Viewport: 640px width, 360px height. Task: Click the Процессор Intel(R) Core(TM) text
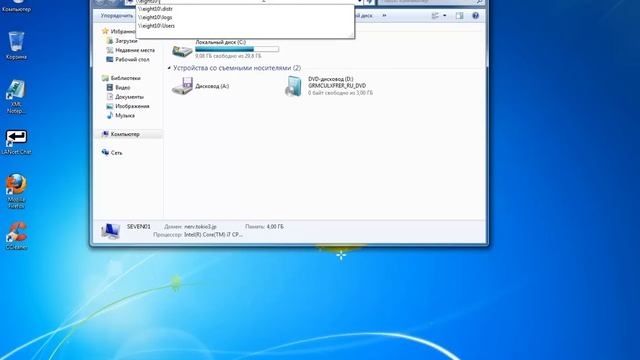point(198,235)
